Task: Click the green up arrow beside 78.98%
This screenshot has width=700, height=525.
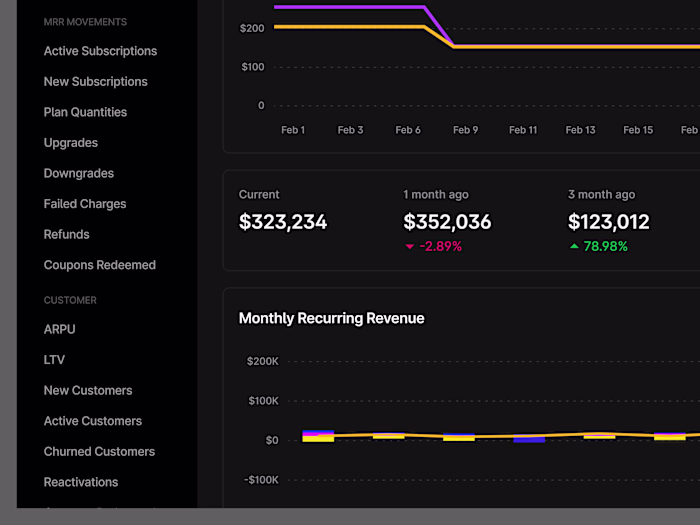Action: (574, 246)
